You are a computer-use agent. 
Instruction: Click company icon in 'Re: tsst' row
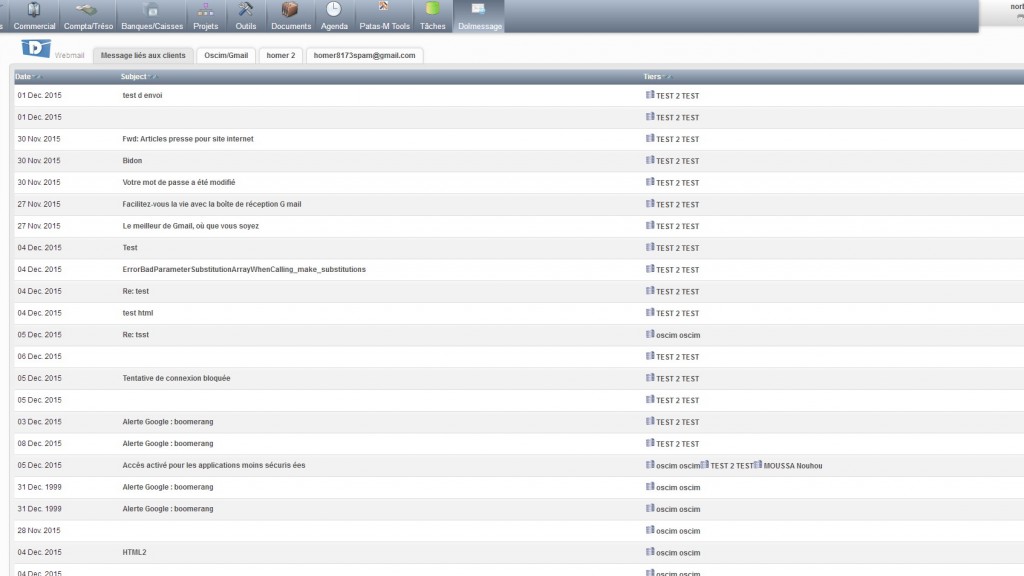(650, 334)
